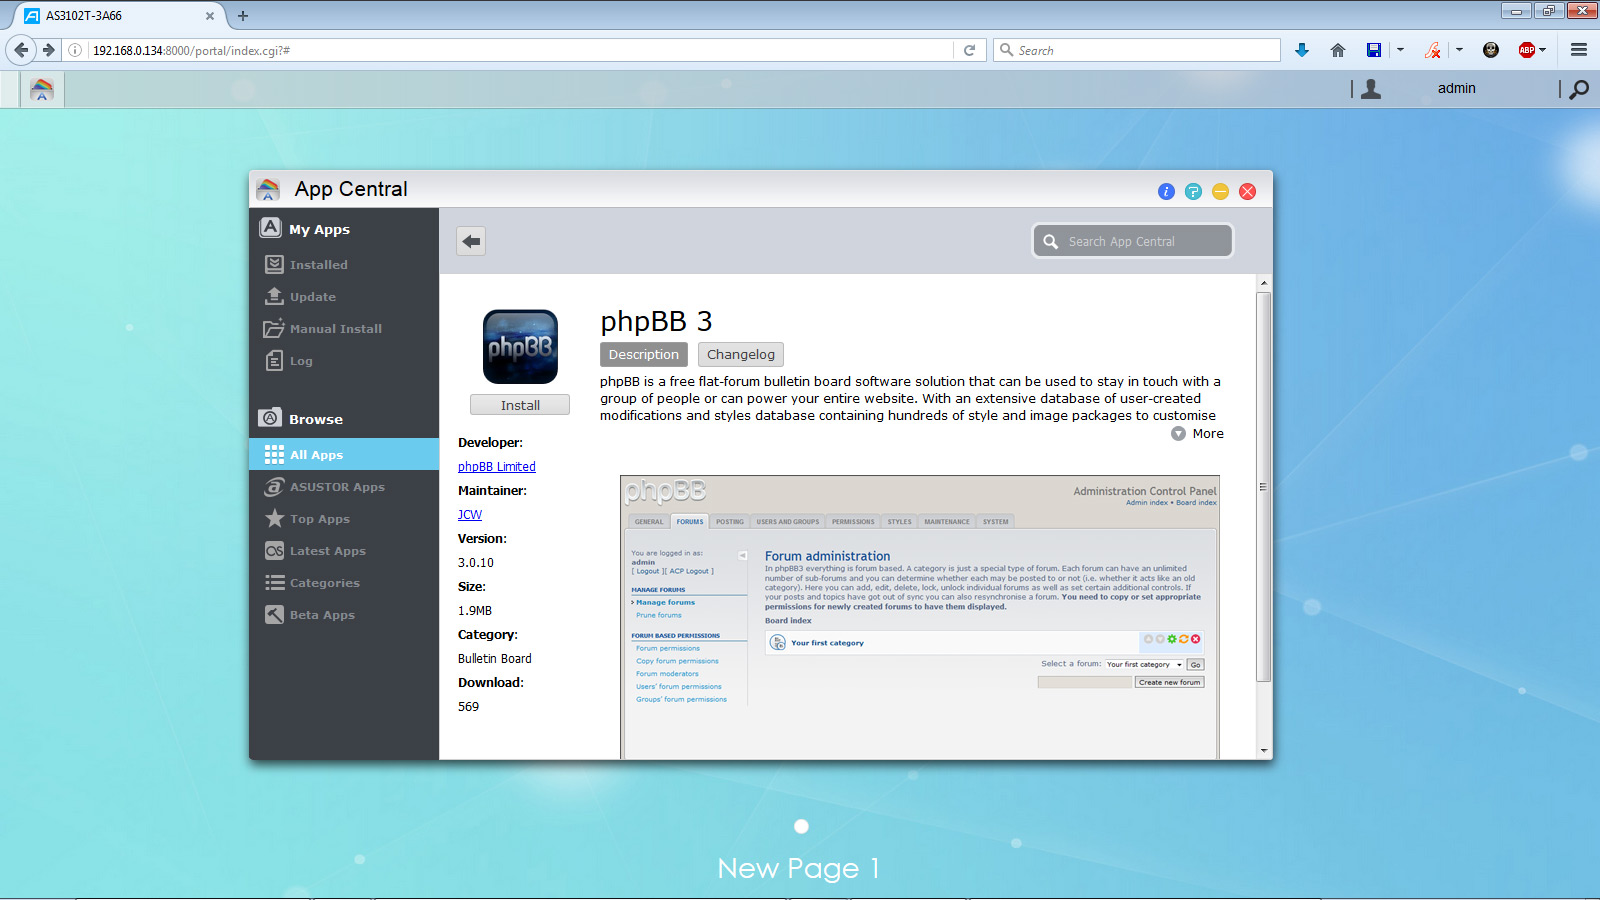The width and height of the screenshot is (1600, 900).
Task: Click the back arrow button in App Central
Action: point(471,241)
